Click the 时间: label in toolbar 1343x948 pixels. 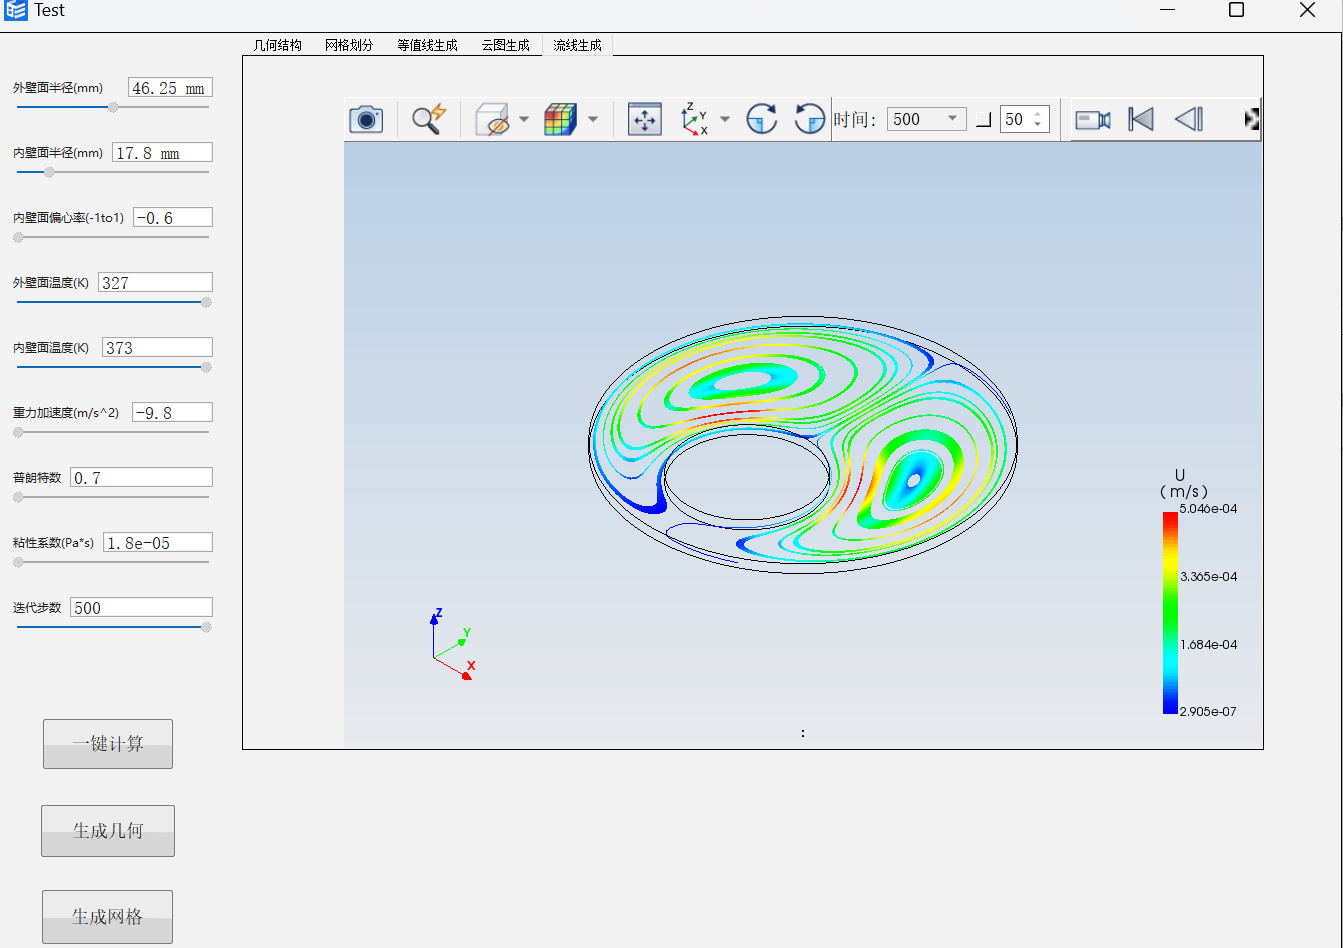[855, 120]
